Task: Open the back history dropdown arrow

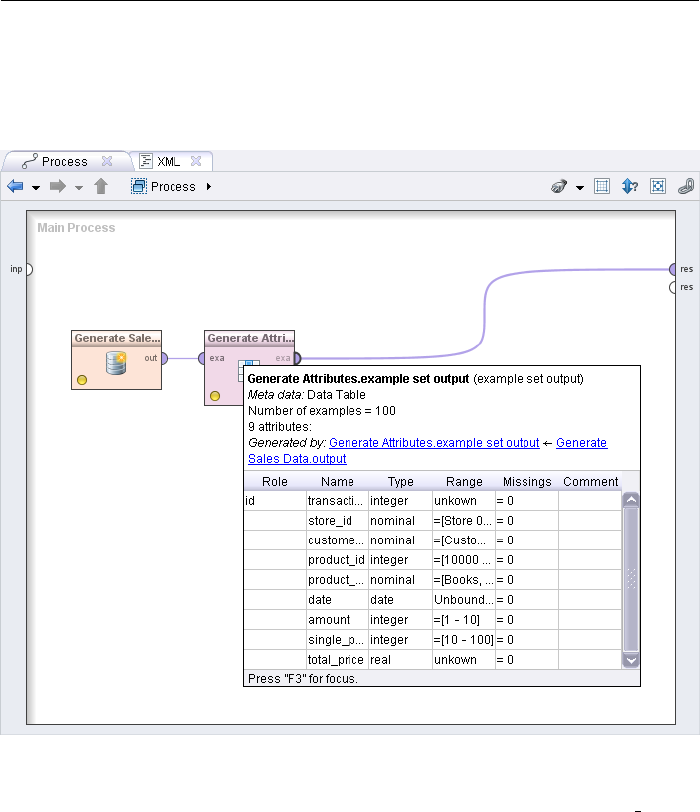Action: pyautogui.click(x=36, y=187)
